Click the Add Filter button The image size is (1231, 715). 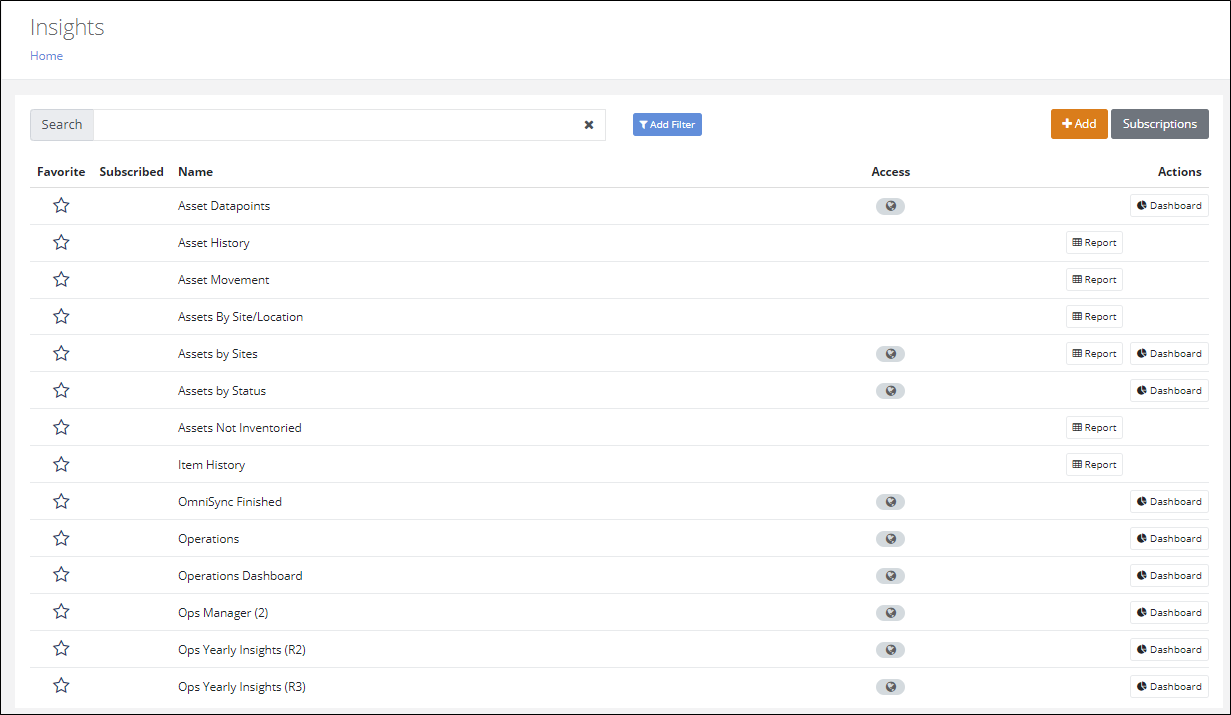point(667,125)
